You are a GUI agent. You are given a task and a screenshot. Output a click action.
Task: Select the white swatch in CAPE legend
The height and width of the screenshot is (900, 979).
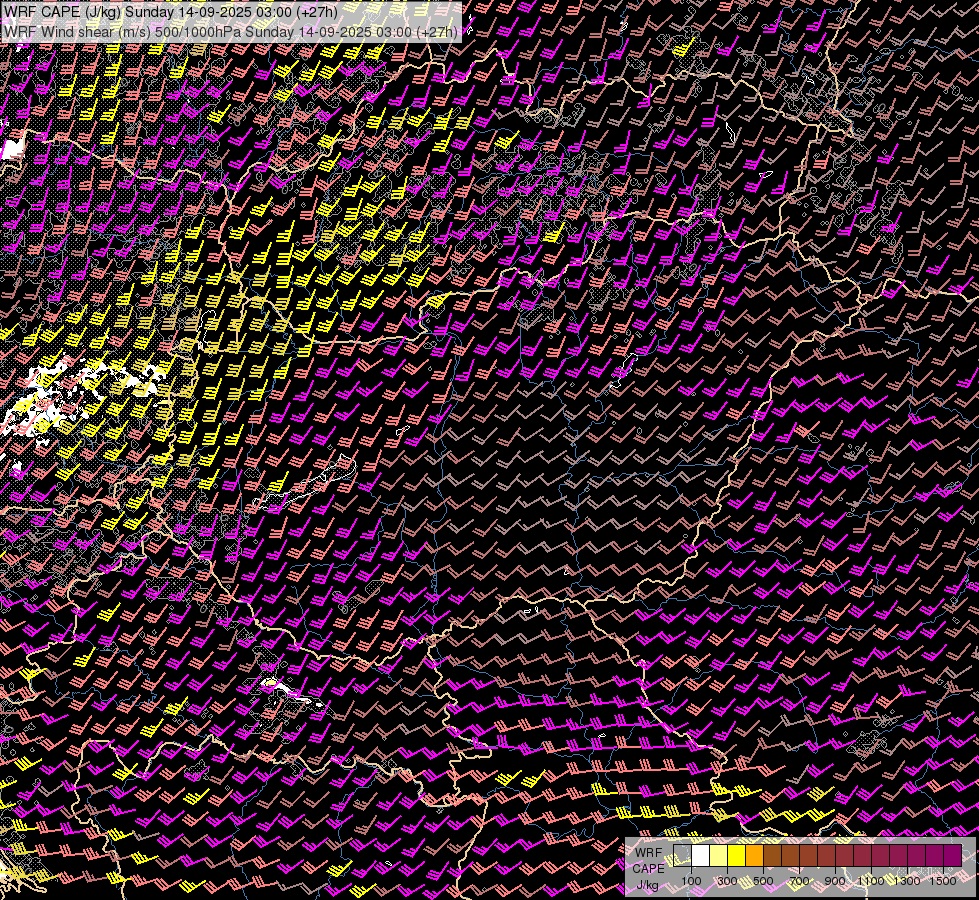(x=701, y=855)
